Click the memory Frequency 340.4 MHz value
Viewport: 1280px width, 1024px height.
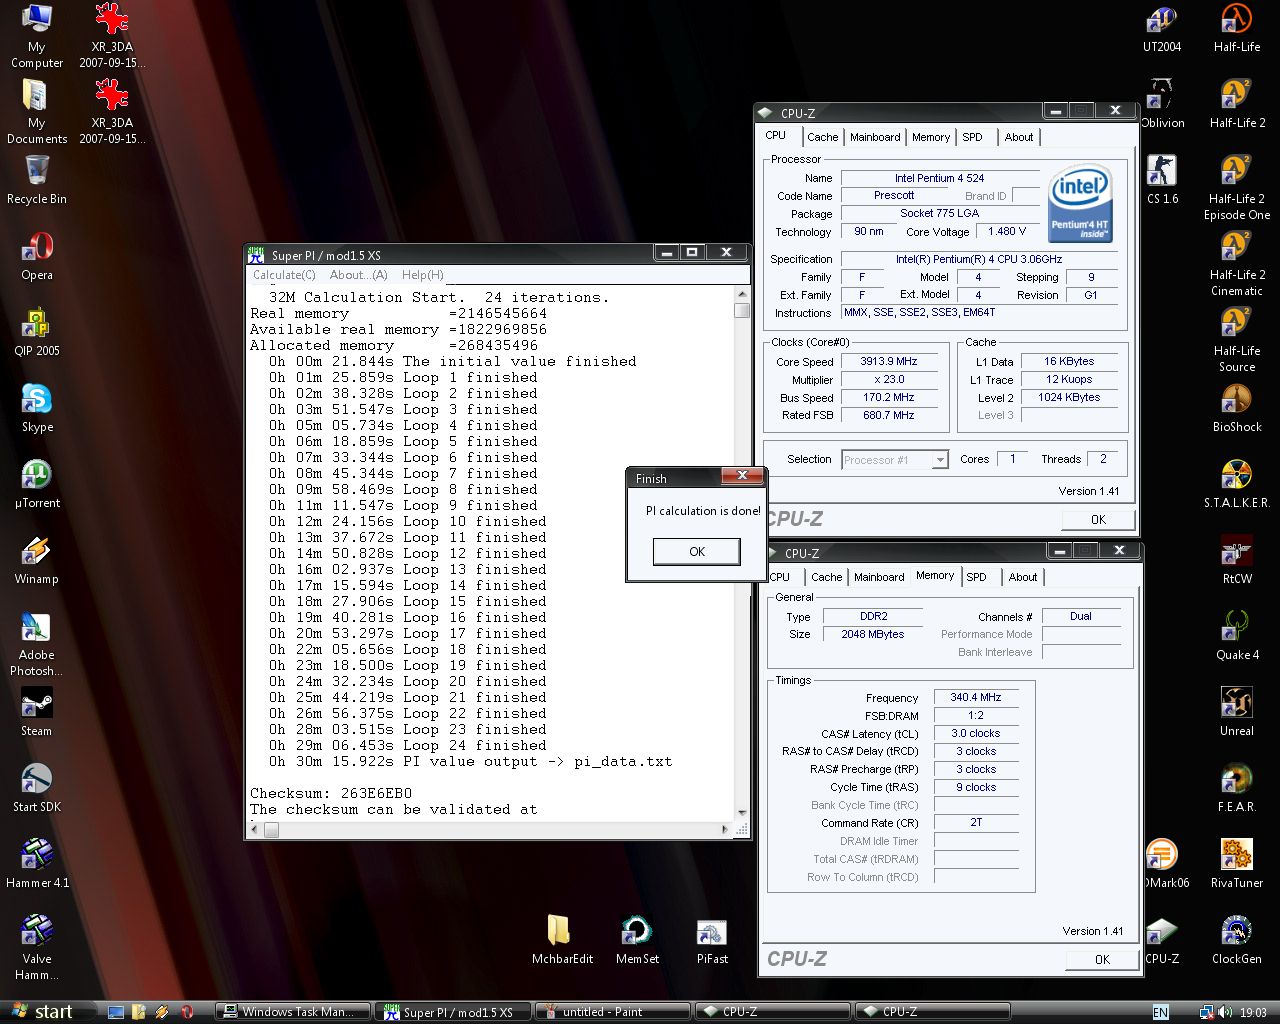(975, 698)
